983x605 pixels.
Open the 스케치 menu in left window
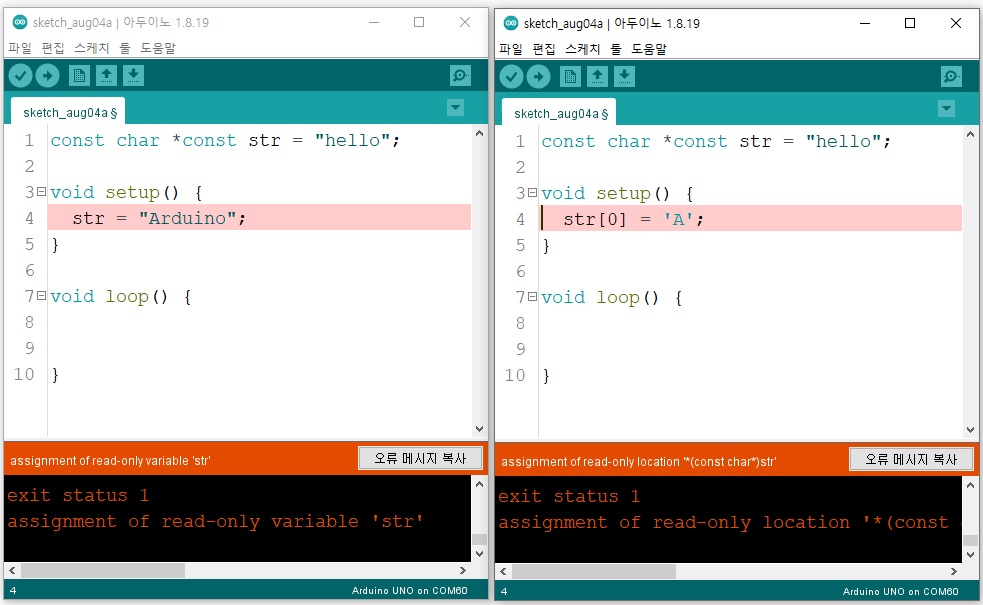point(92,48)
